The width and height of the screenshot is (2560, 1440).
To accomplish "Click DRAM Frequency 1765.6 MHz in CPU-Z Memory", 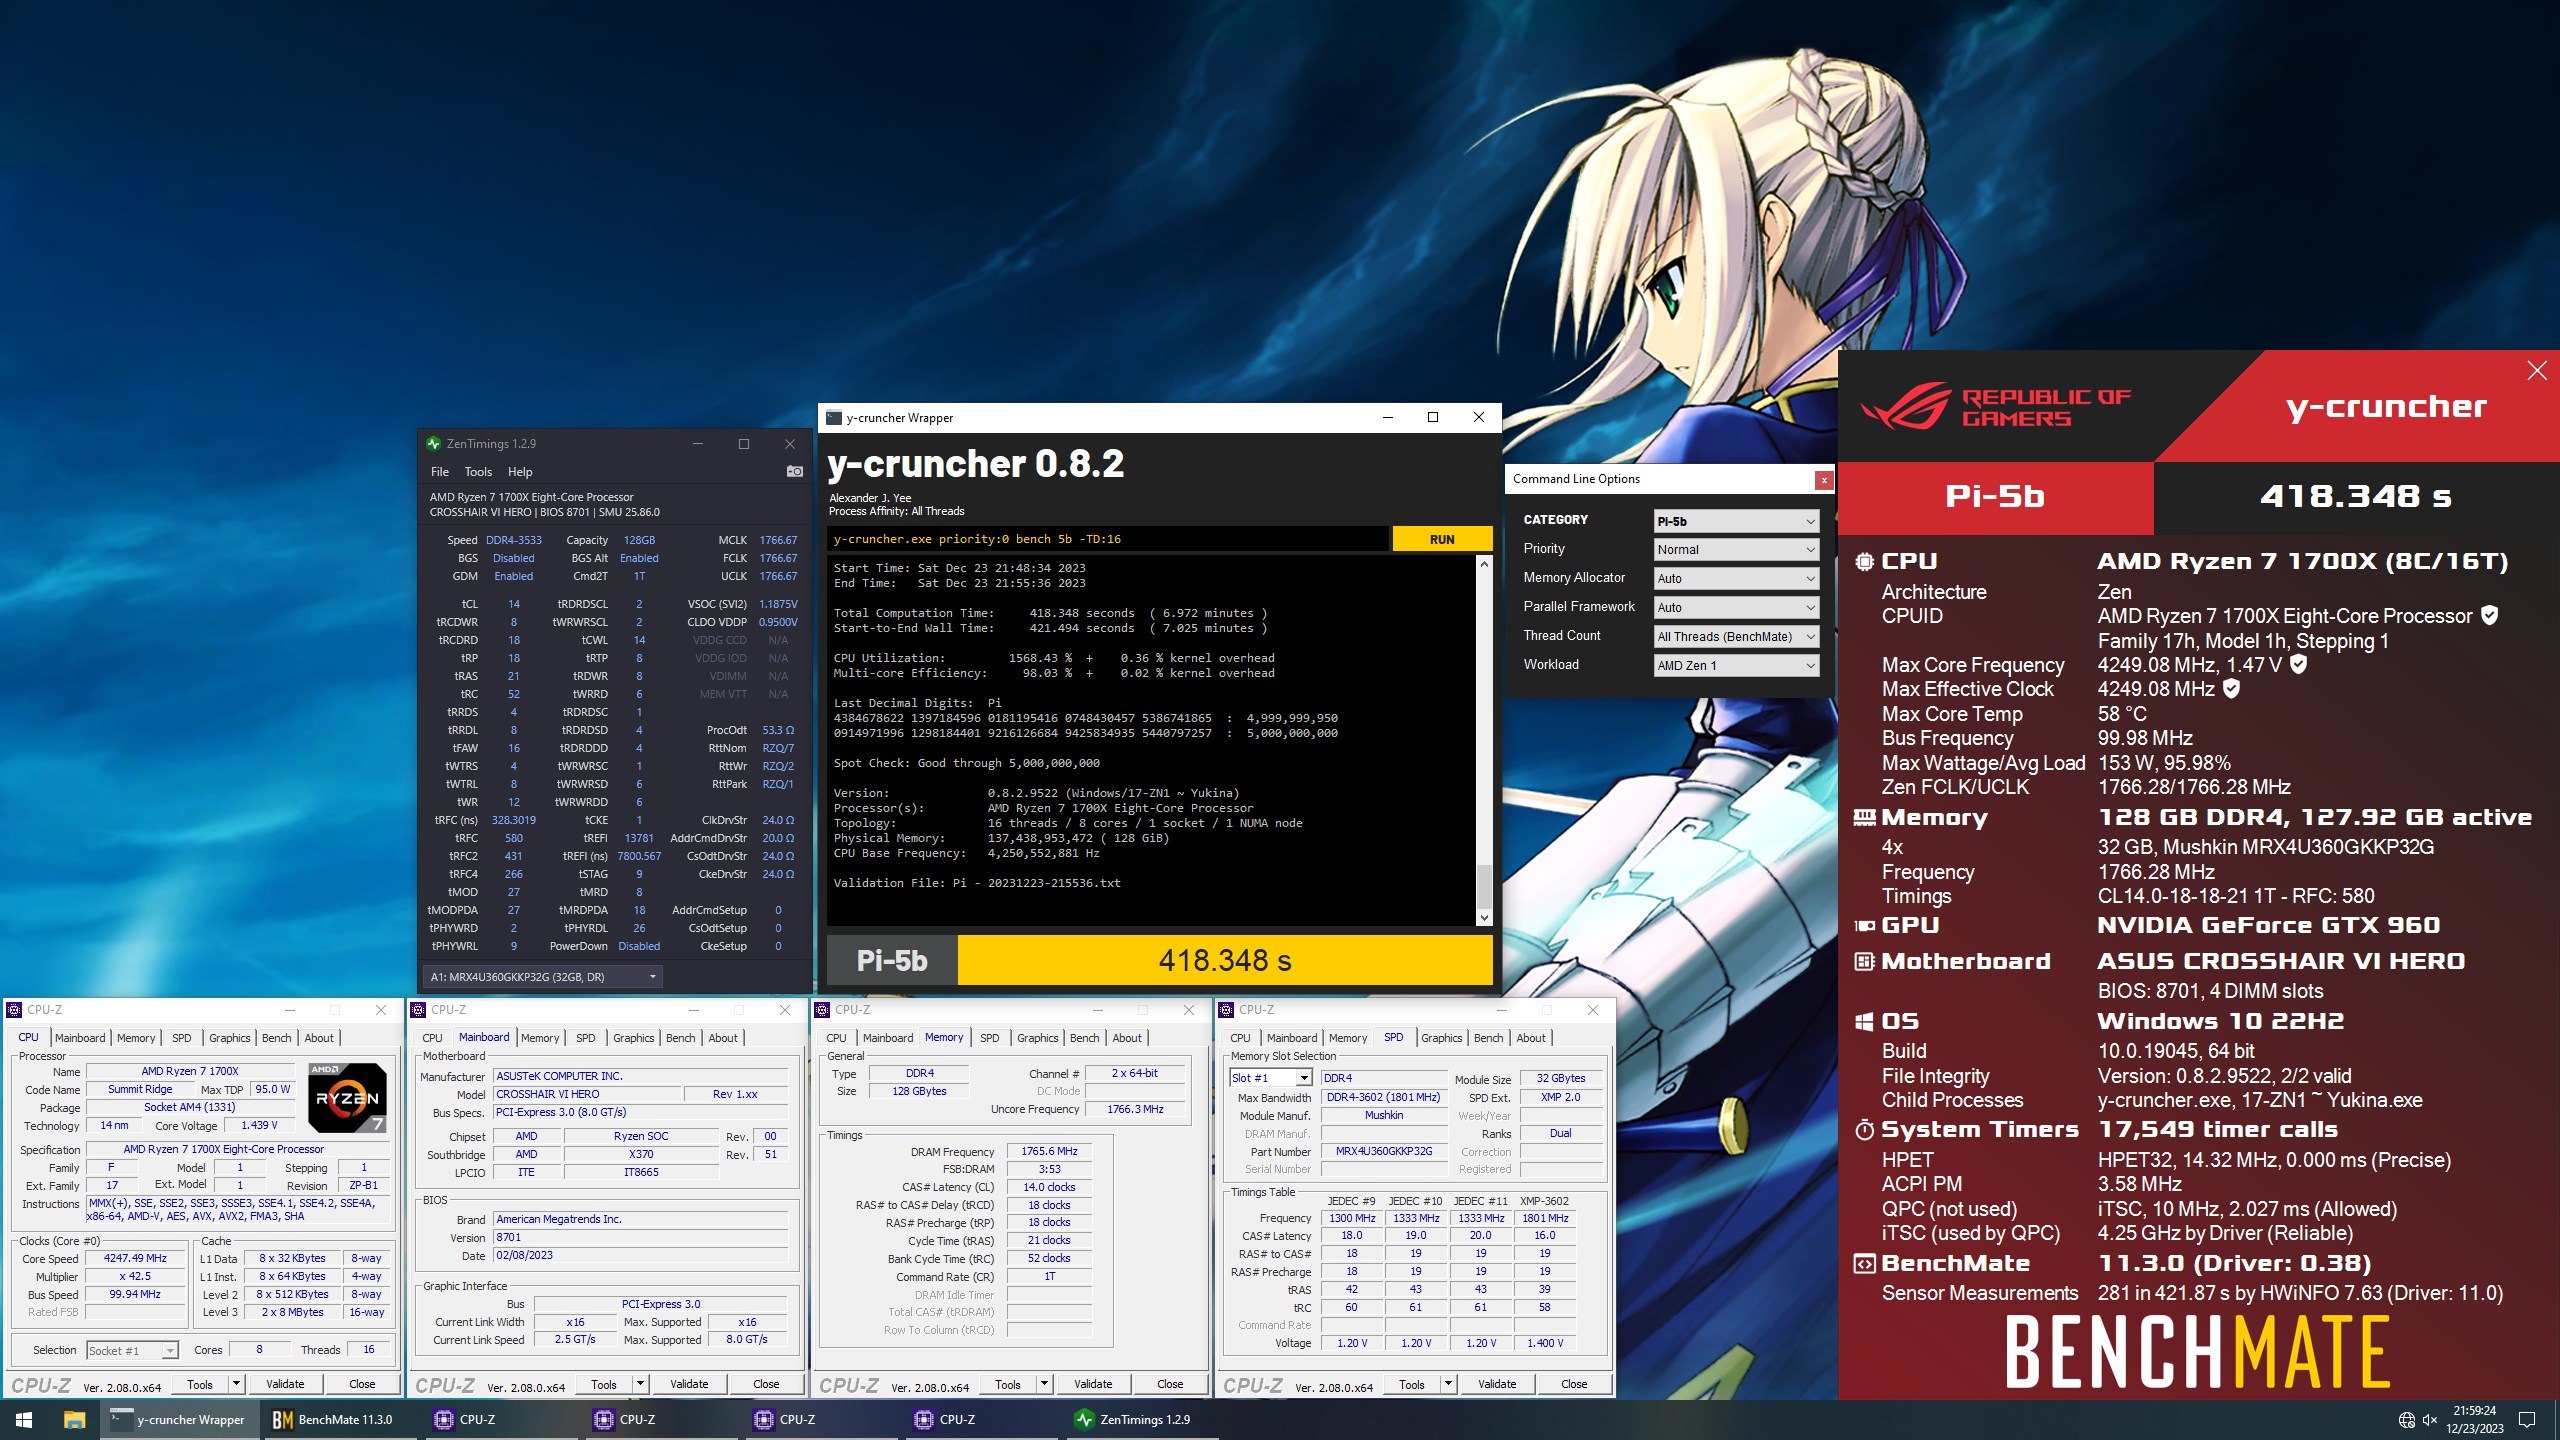I will pyautogui.click(x=1050, y=1151).
